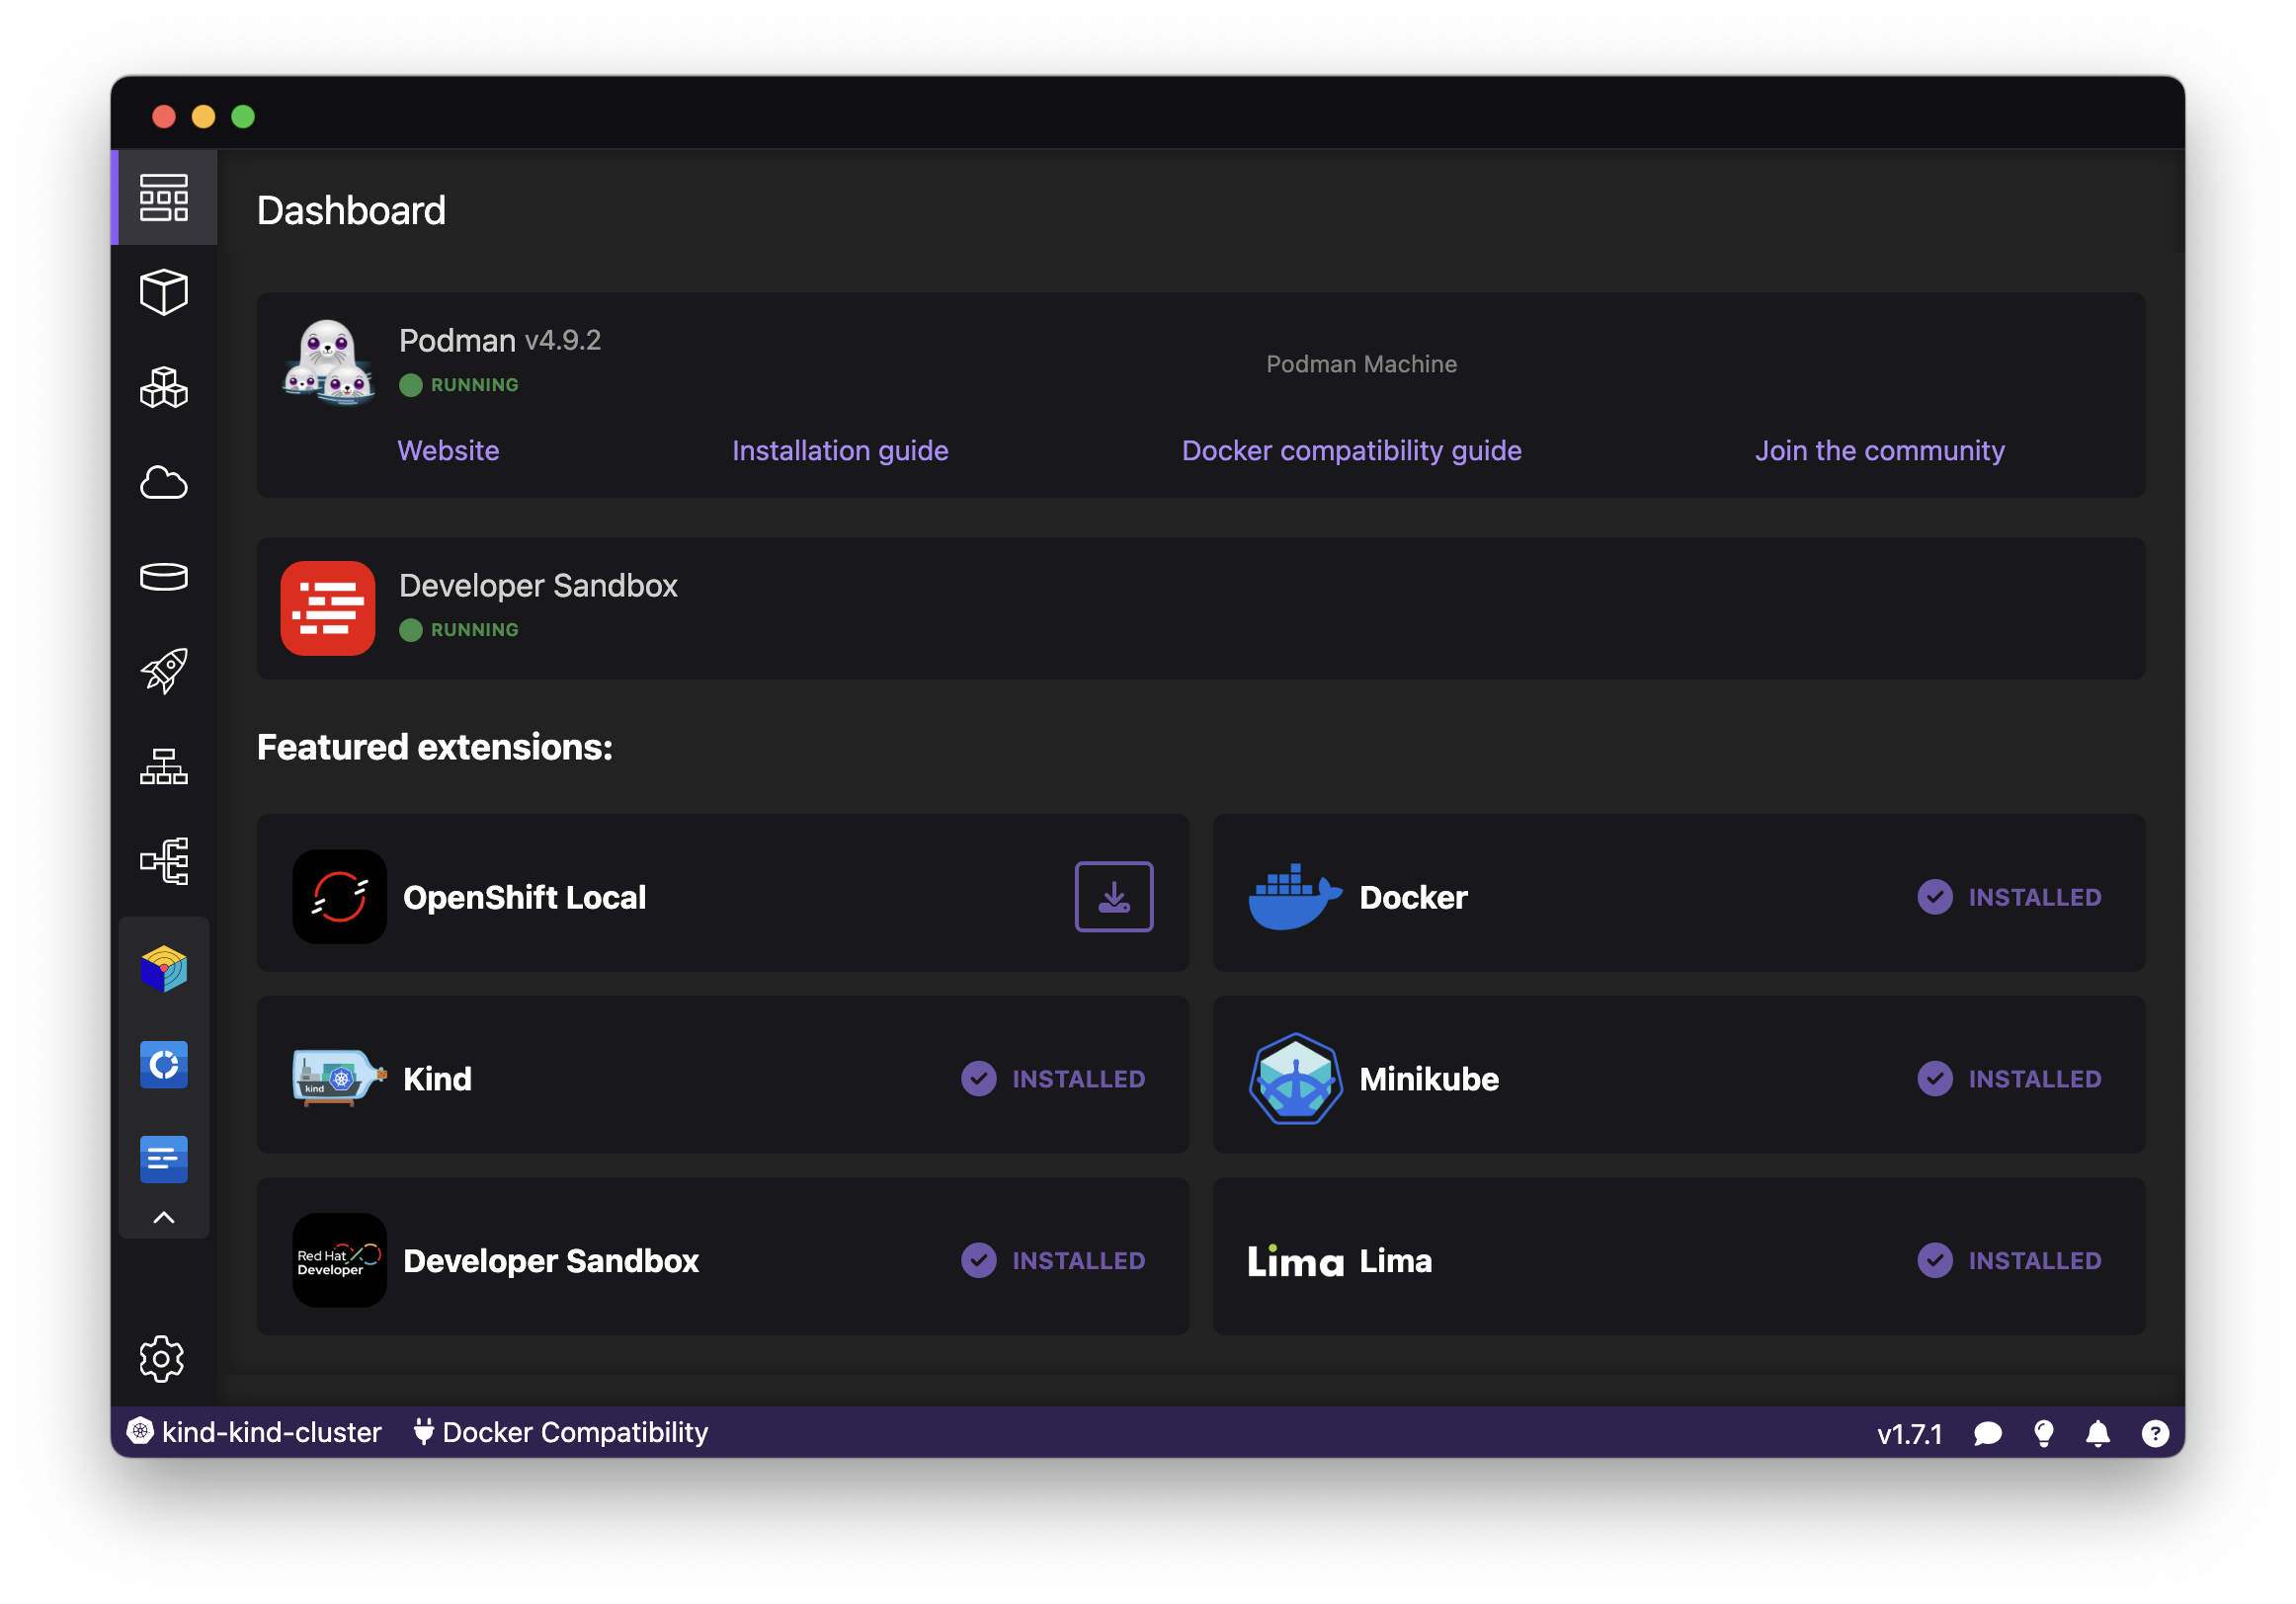Viewport: 2296px width, 1604px height.
Task: Open Settings via the gear icon
Action: [x=164, y=1357]
